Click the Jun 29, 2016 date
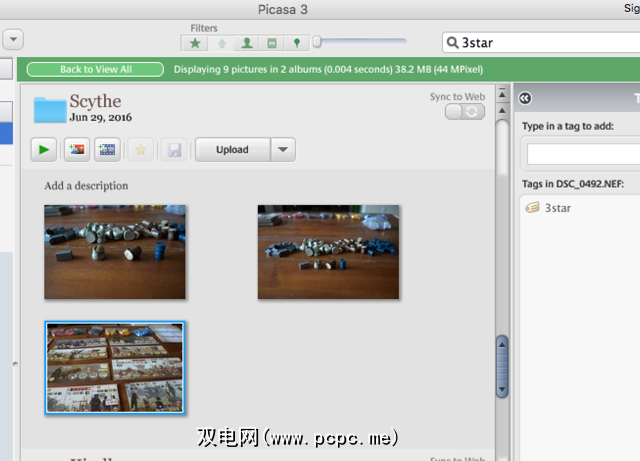The height and width of the screenshot is (461, 640). pyautogui.click(x=100, y=117)
